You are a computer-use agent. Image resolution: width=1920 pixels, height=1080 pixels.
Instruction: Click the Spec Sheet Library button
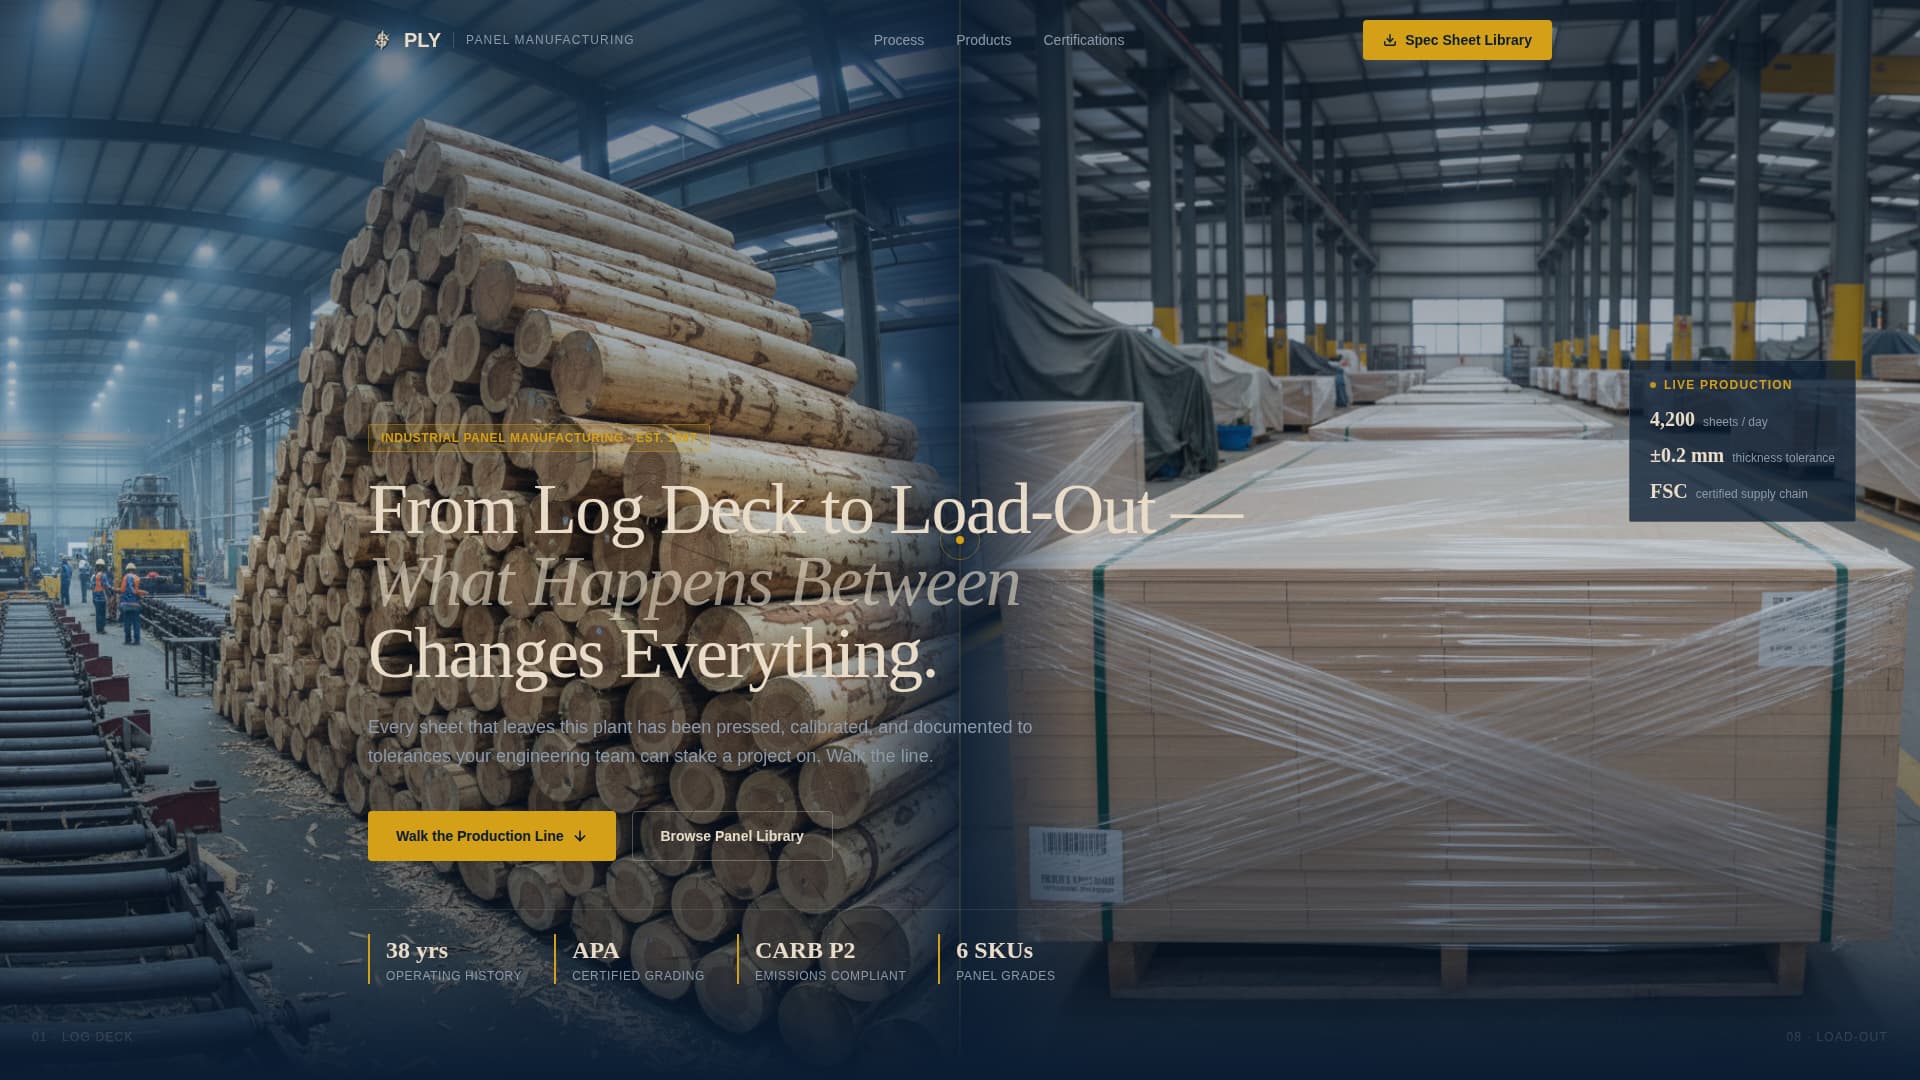tap(1456, 40)
